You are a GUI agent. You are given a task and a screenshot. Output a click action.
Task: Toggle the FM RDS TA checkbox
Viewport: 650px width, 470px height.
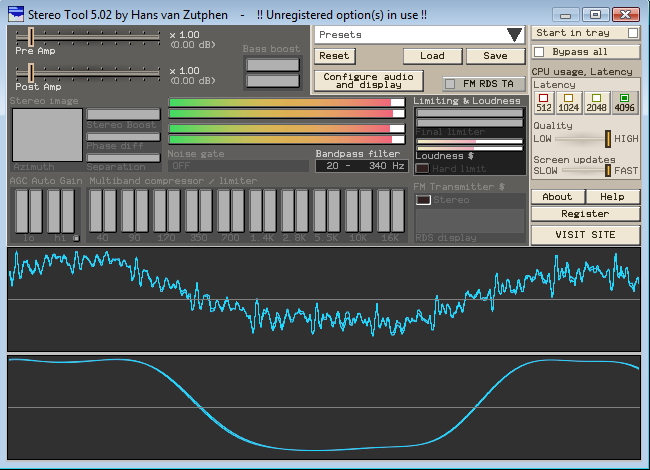tap(450, 84)
